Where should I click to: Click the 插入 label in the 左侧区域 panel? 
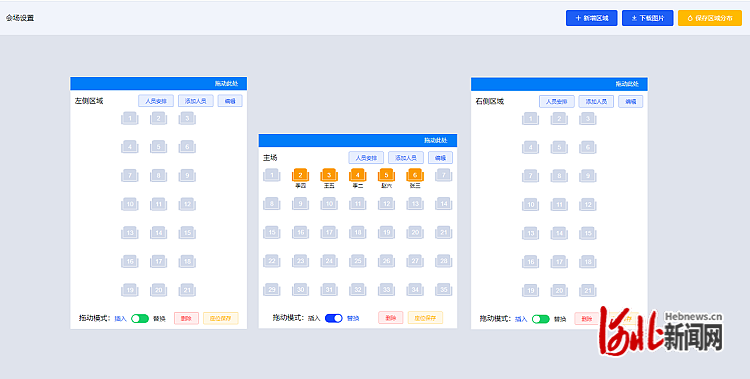click(x=121, y=319)
